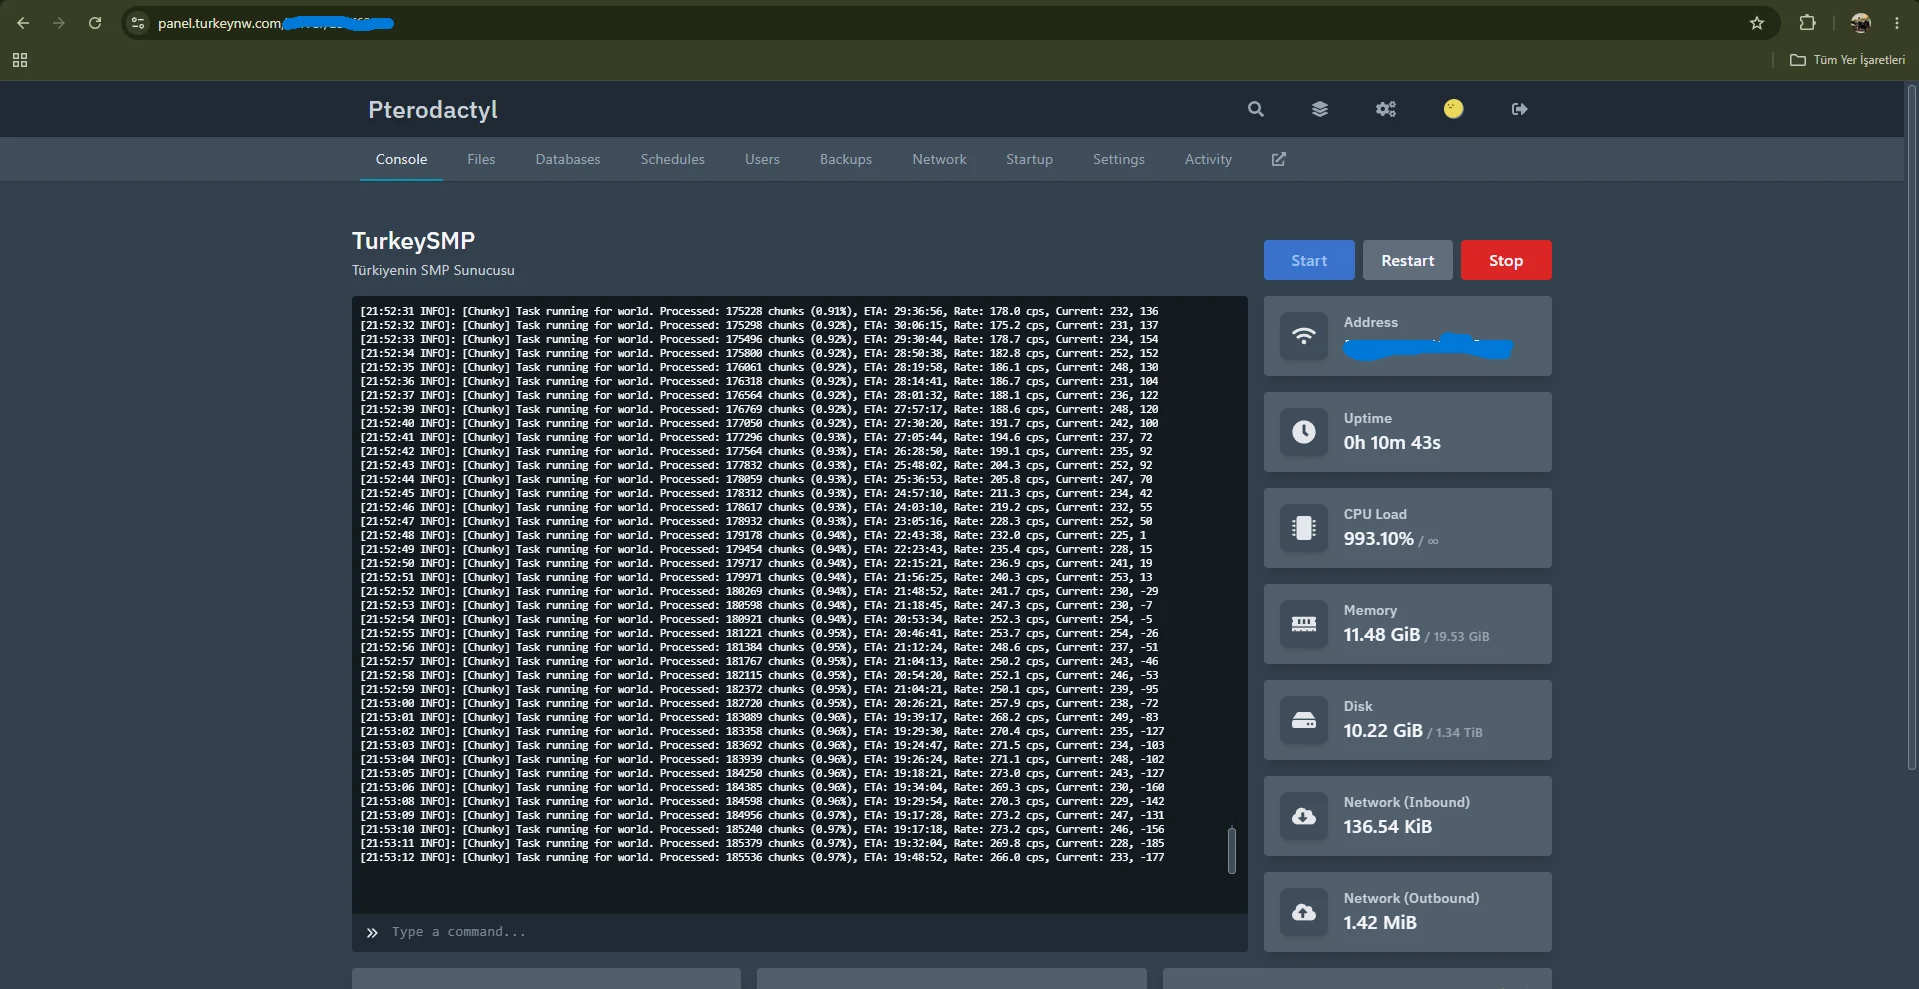Click the Restart server button

(x=1408, y=260)
